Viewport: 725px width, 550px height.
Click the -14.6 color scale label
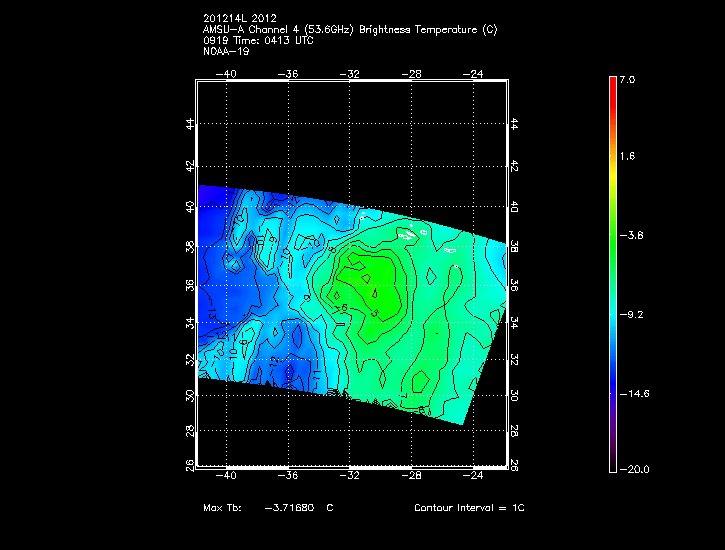[630, 394]
